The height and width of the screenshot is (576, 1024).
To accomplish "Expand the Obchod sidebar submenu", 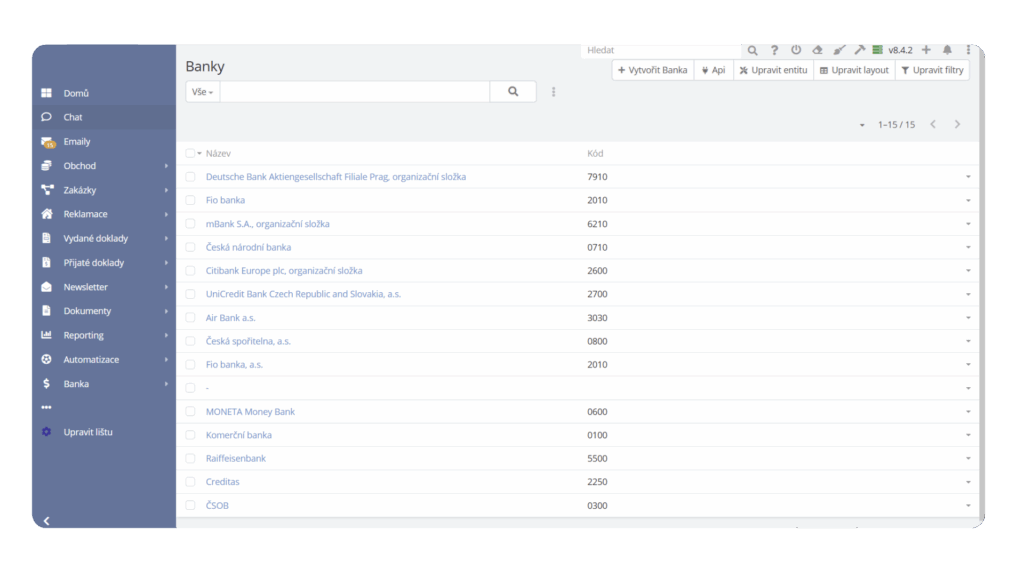I will point(166,166).
